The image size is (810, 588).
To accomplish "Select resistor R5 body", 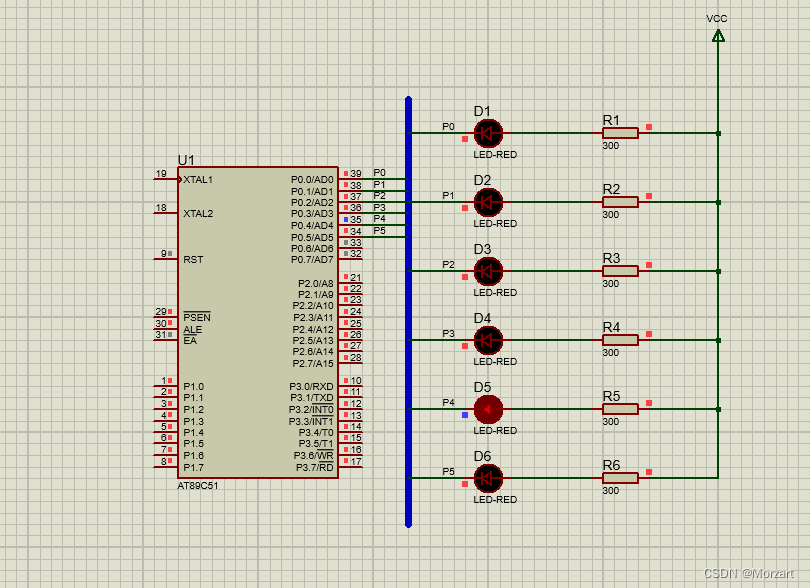I will click(x=620, y=409).
